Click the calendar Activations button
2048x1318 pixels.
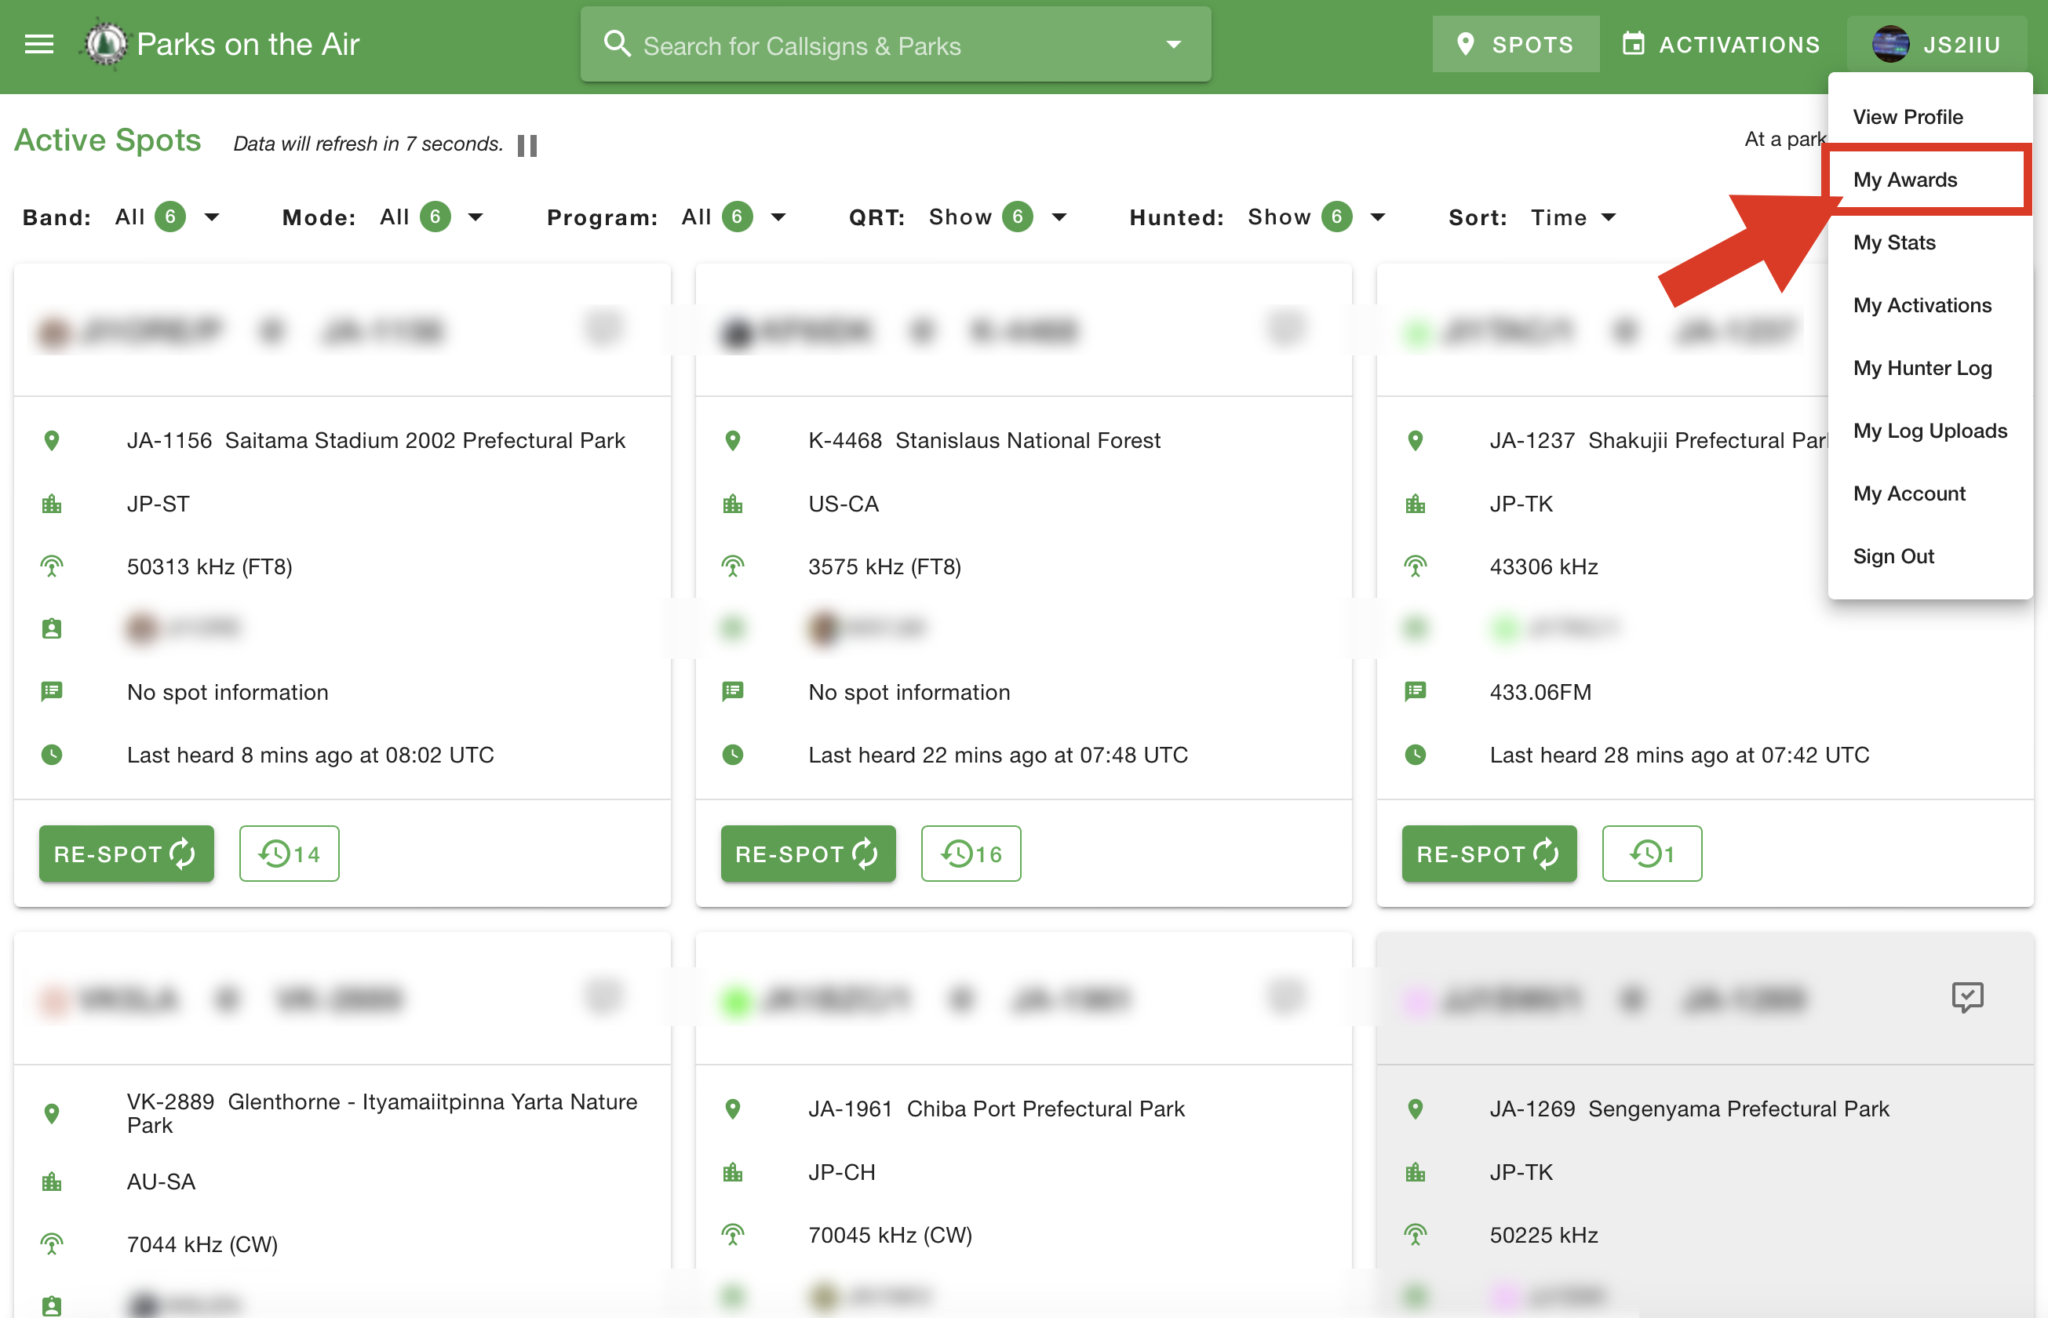(x=1720, y=45)
